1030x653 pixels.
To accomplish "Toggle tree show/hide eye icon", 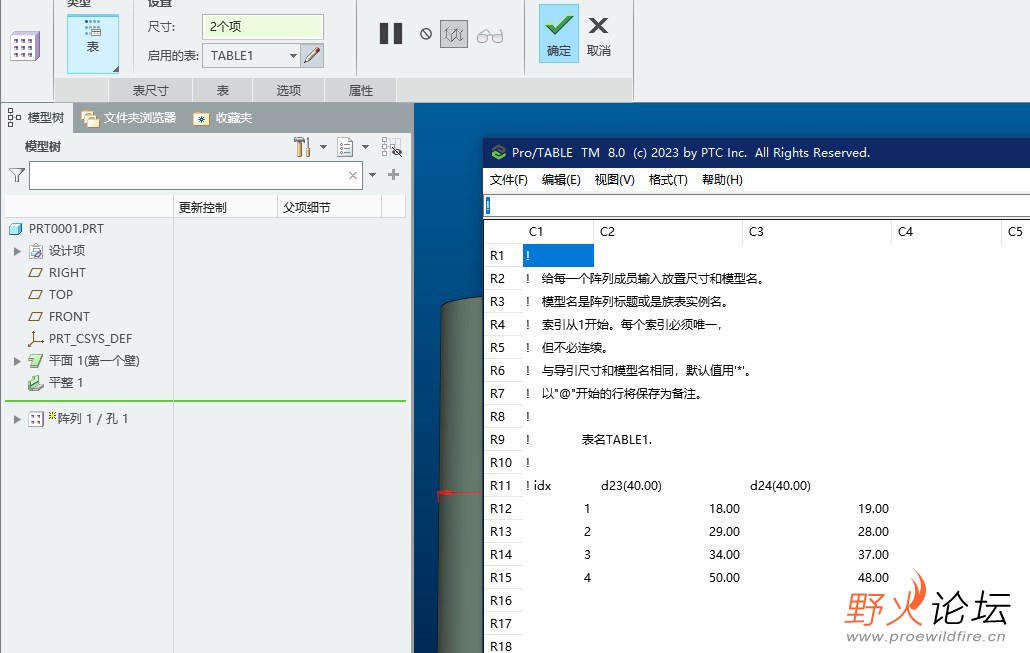I will click(392, 147).
